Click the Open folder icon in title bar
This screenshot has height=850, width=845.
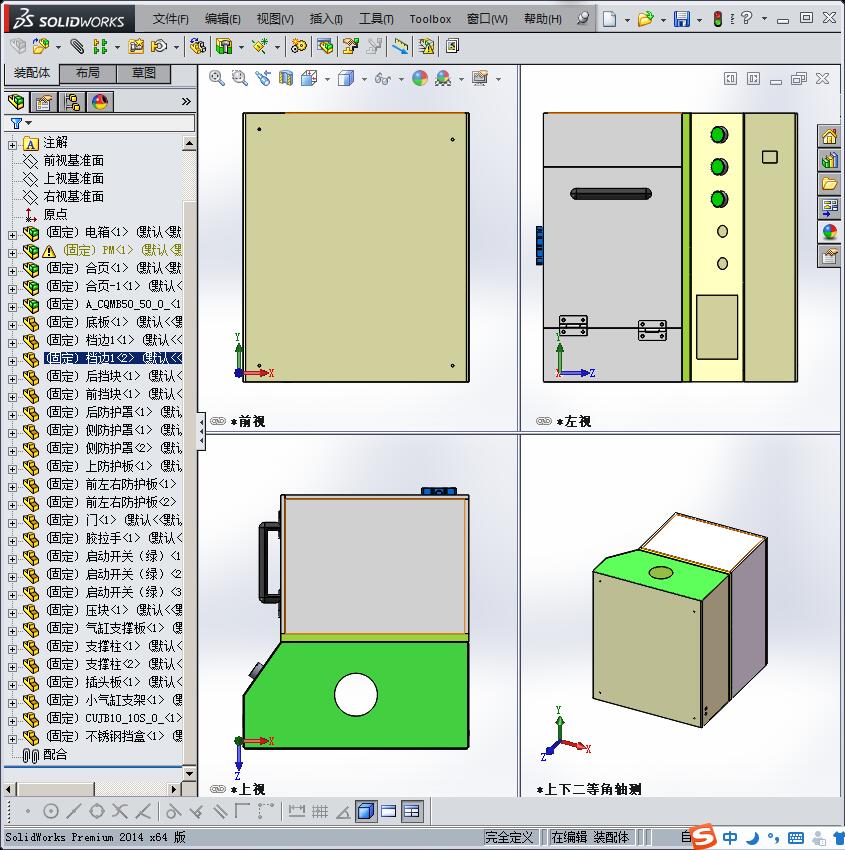coord(645,19)
